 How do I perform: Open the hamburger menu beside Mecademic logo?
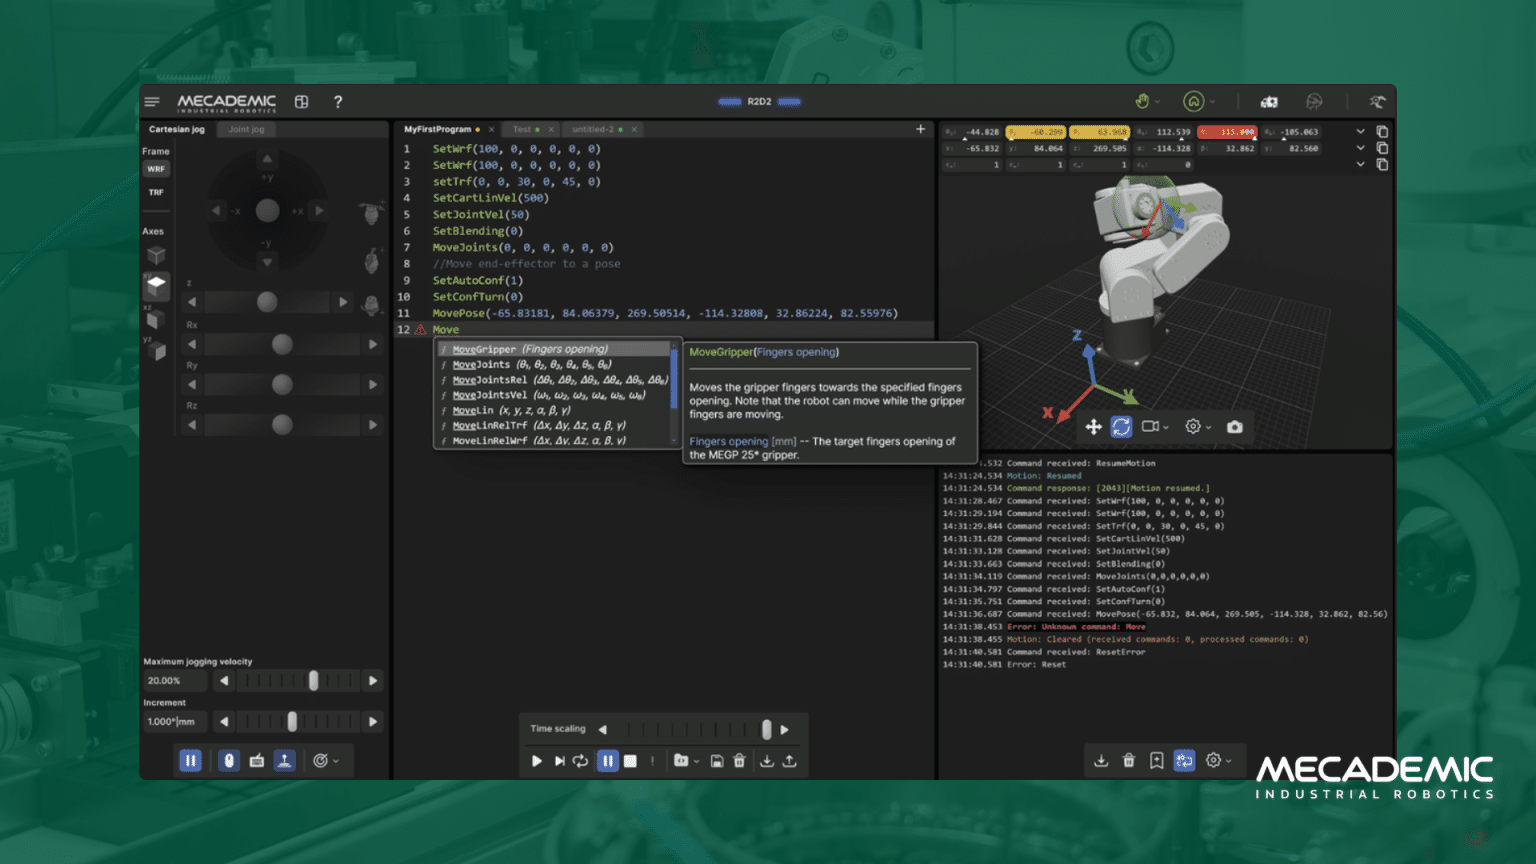click(x=152, y=102)
